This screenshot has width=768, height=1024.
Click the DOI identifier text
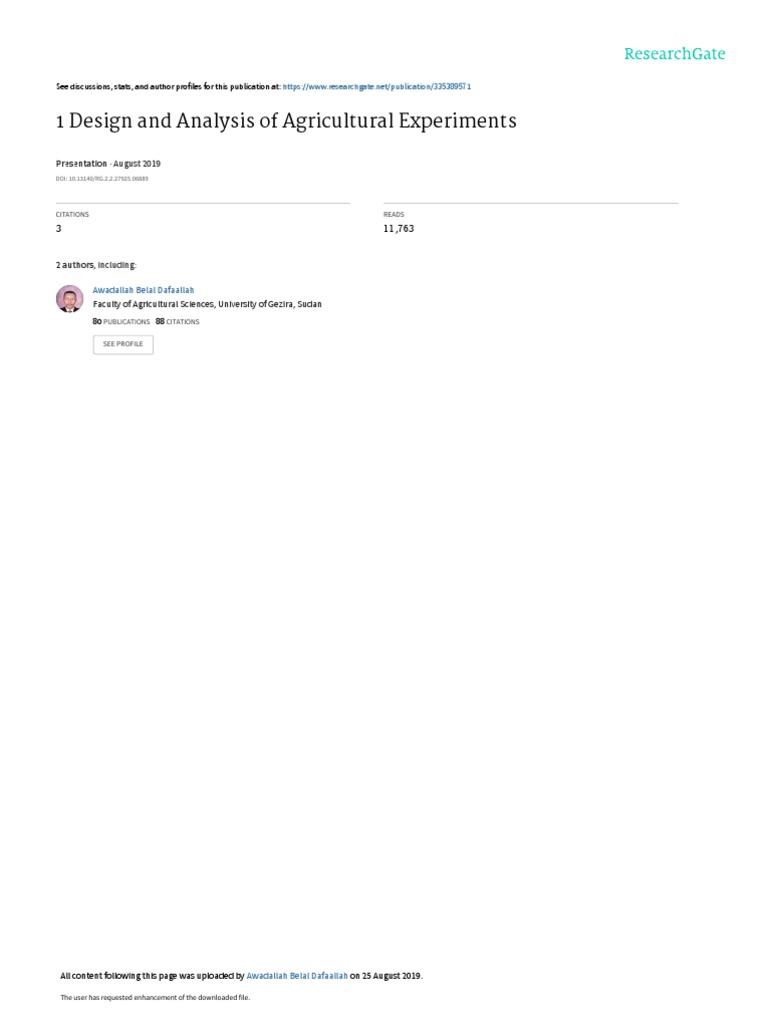[102, 178]
